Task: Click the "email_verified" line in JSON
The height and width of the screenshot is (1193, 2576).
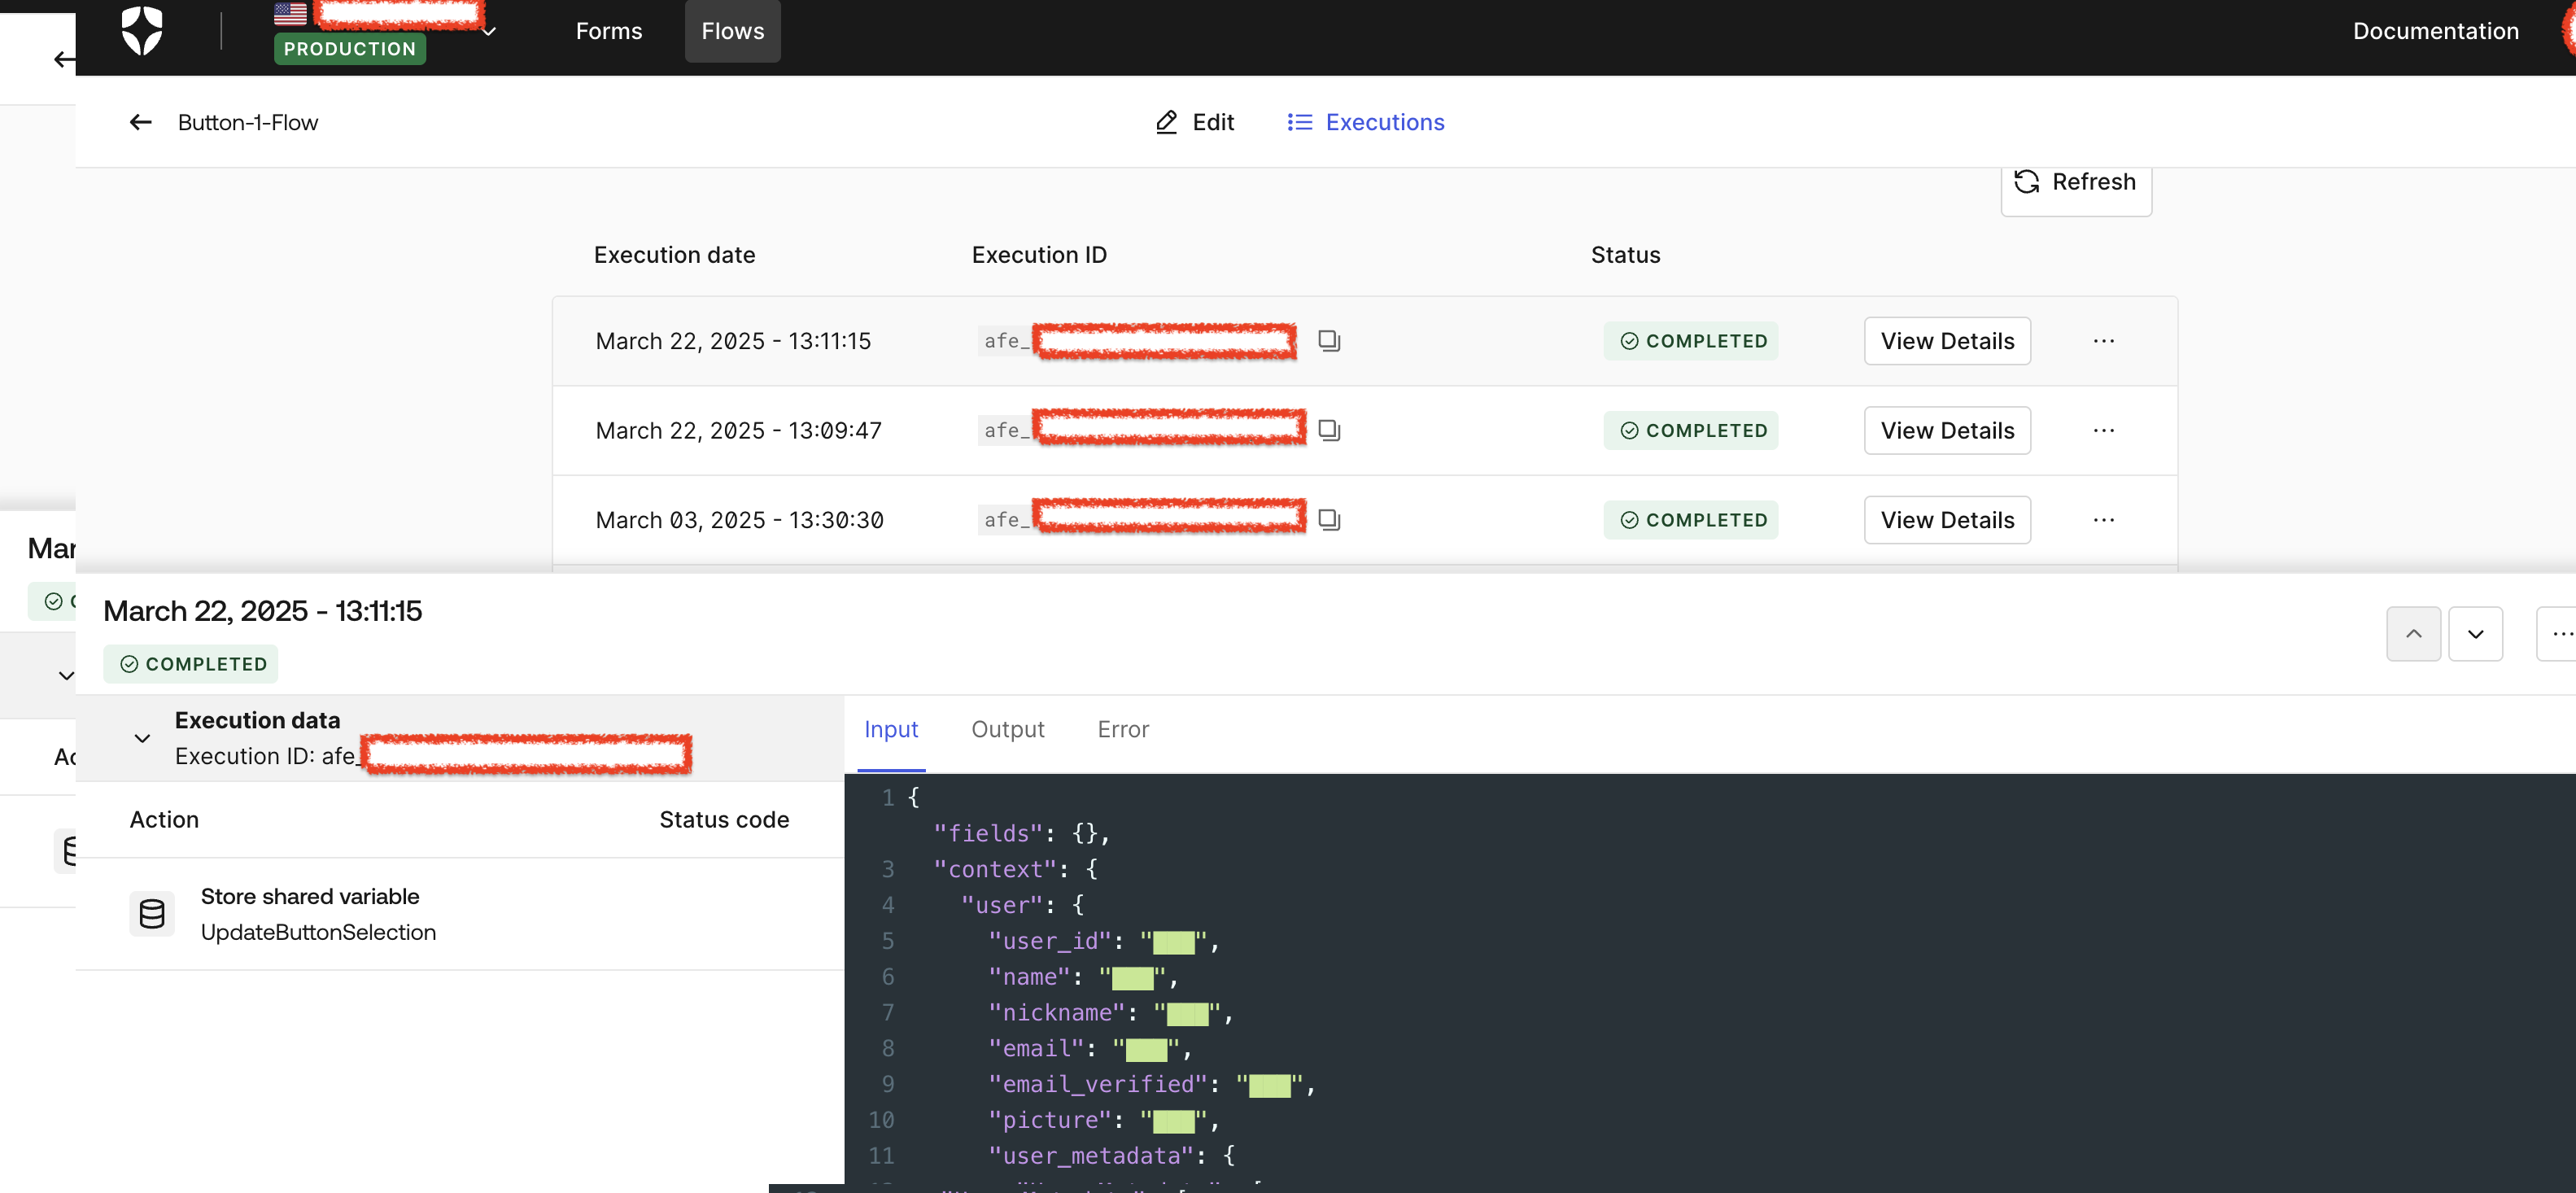Action: tap(1151, 1084)
